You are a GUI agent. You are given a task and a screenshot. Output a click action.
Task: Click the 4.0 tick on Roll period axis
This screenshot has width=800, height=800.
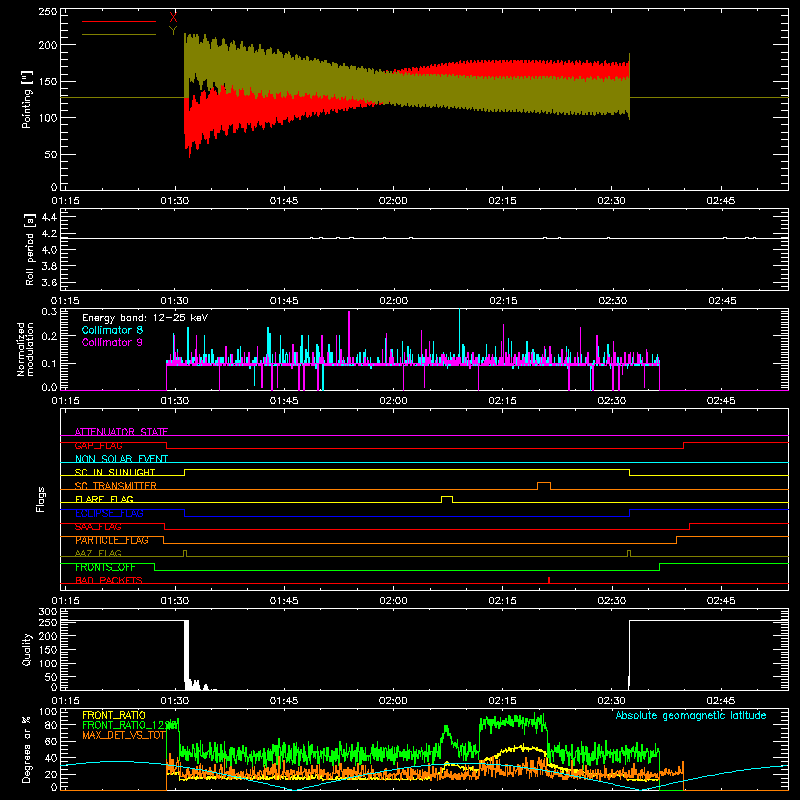pyautogui.click(x=49, y=250)
